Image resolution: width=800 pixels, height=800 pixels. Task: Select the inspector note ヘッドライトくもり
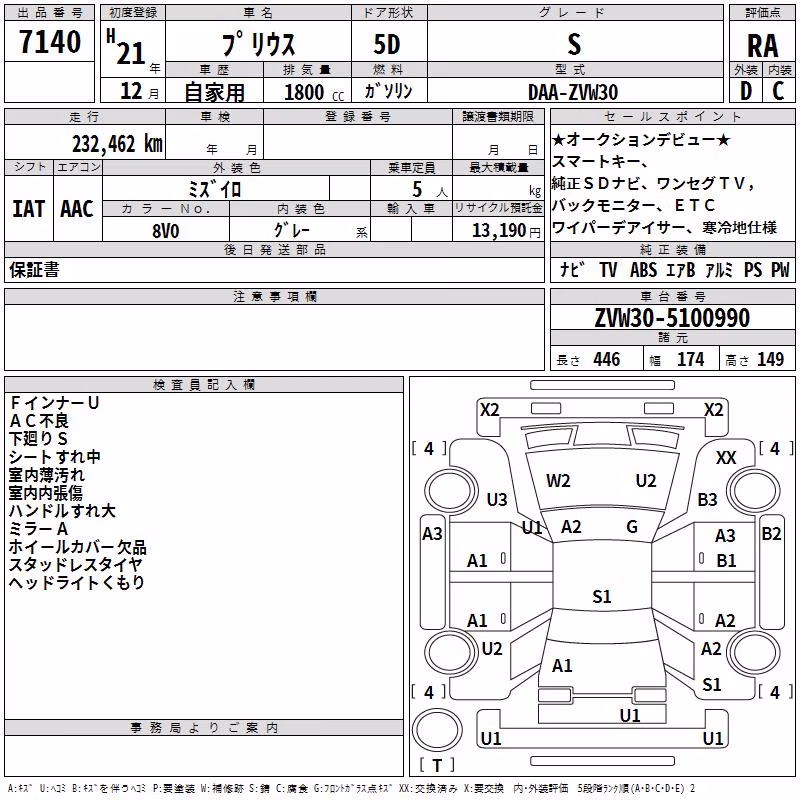tap(77, 583)
